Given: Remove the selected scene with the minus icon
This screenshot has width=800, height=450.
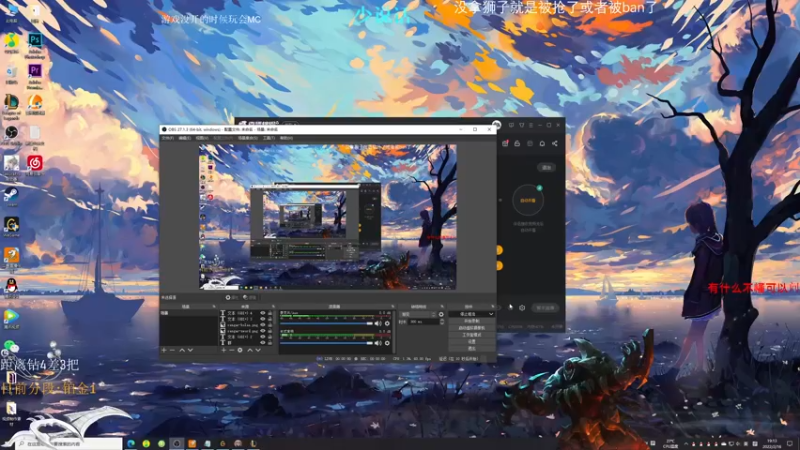Looking at the screenshot, I should pyautogui.click(x=172, y=350).
